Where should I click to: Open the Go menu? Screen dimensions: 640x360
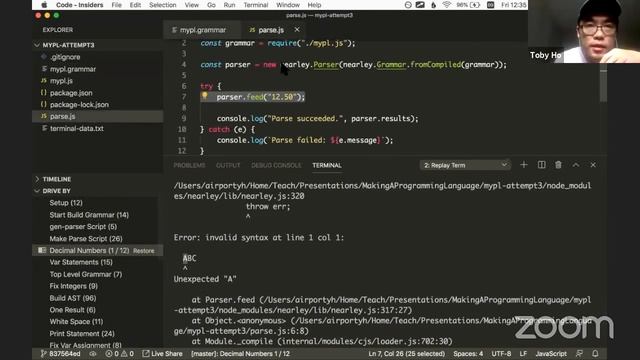211,5
